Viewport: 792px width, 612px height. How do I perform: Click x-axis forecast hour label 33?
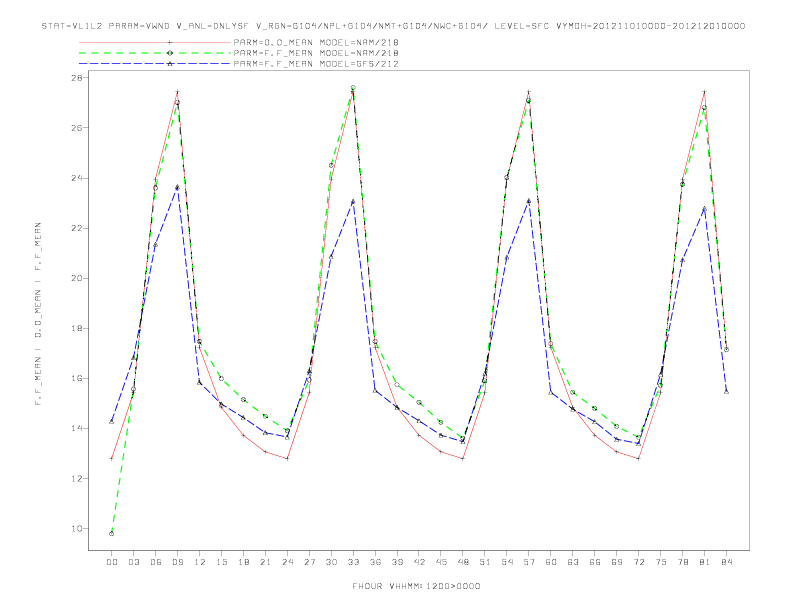click(x=353, y=562)
